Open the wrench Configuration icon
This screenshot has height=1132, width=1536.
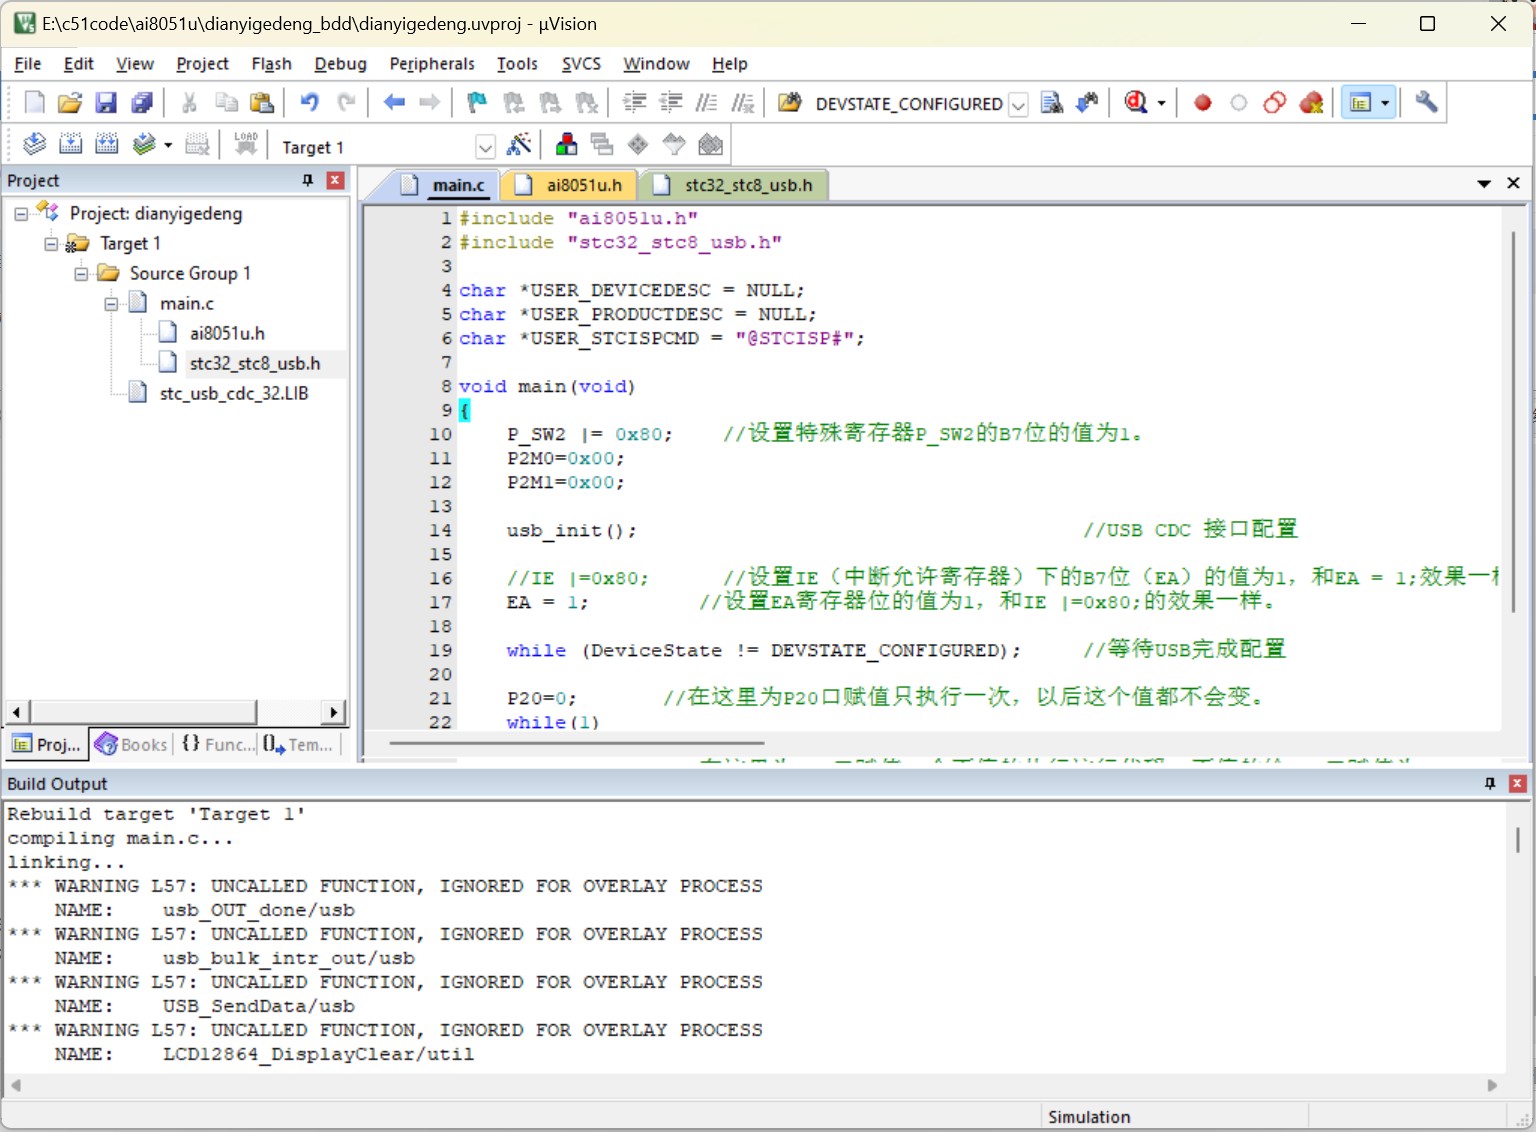[1427, 102]
